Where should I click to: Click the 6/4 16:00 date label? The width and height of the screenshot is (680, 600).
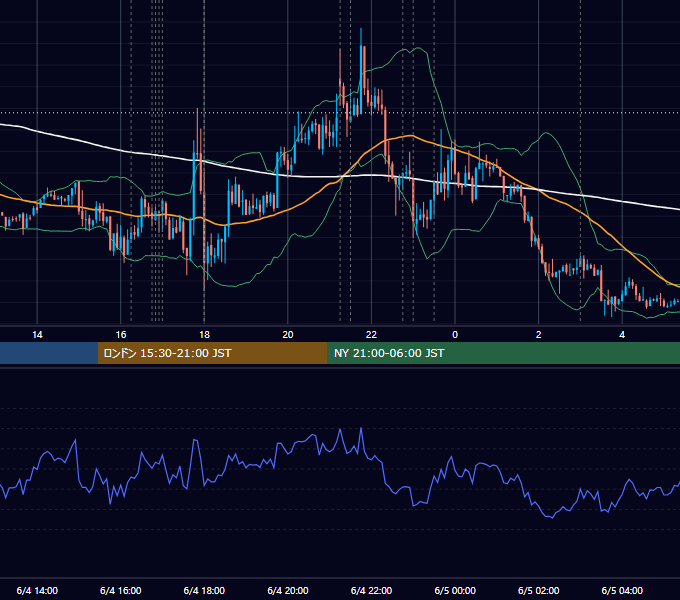121,590
